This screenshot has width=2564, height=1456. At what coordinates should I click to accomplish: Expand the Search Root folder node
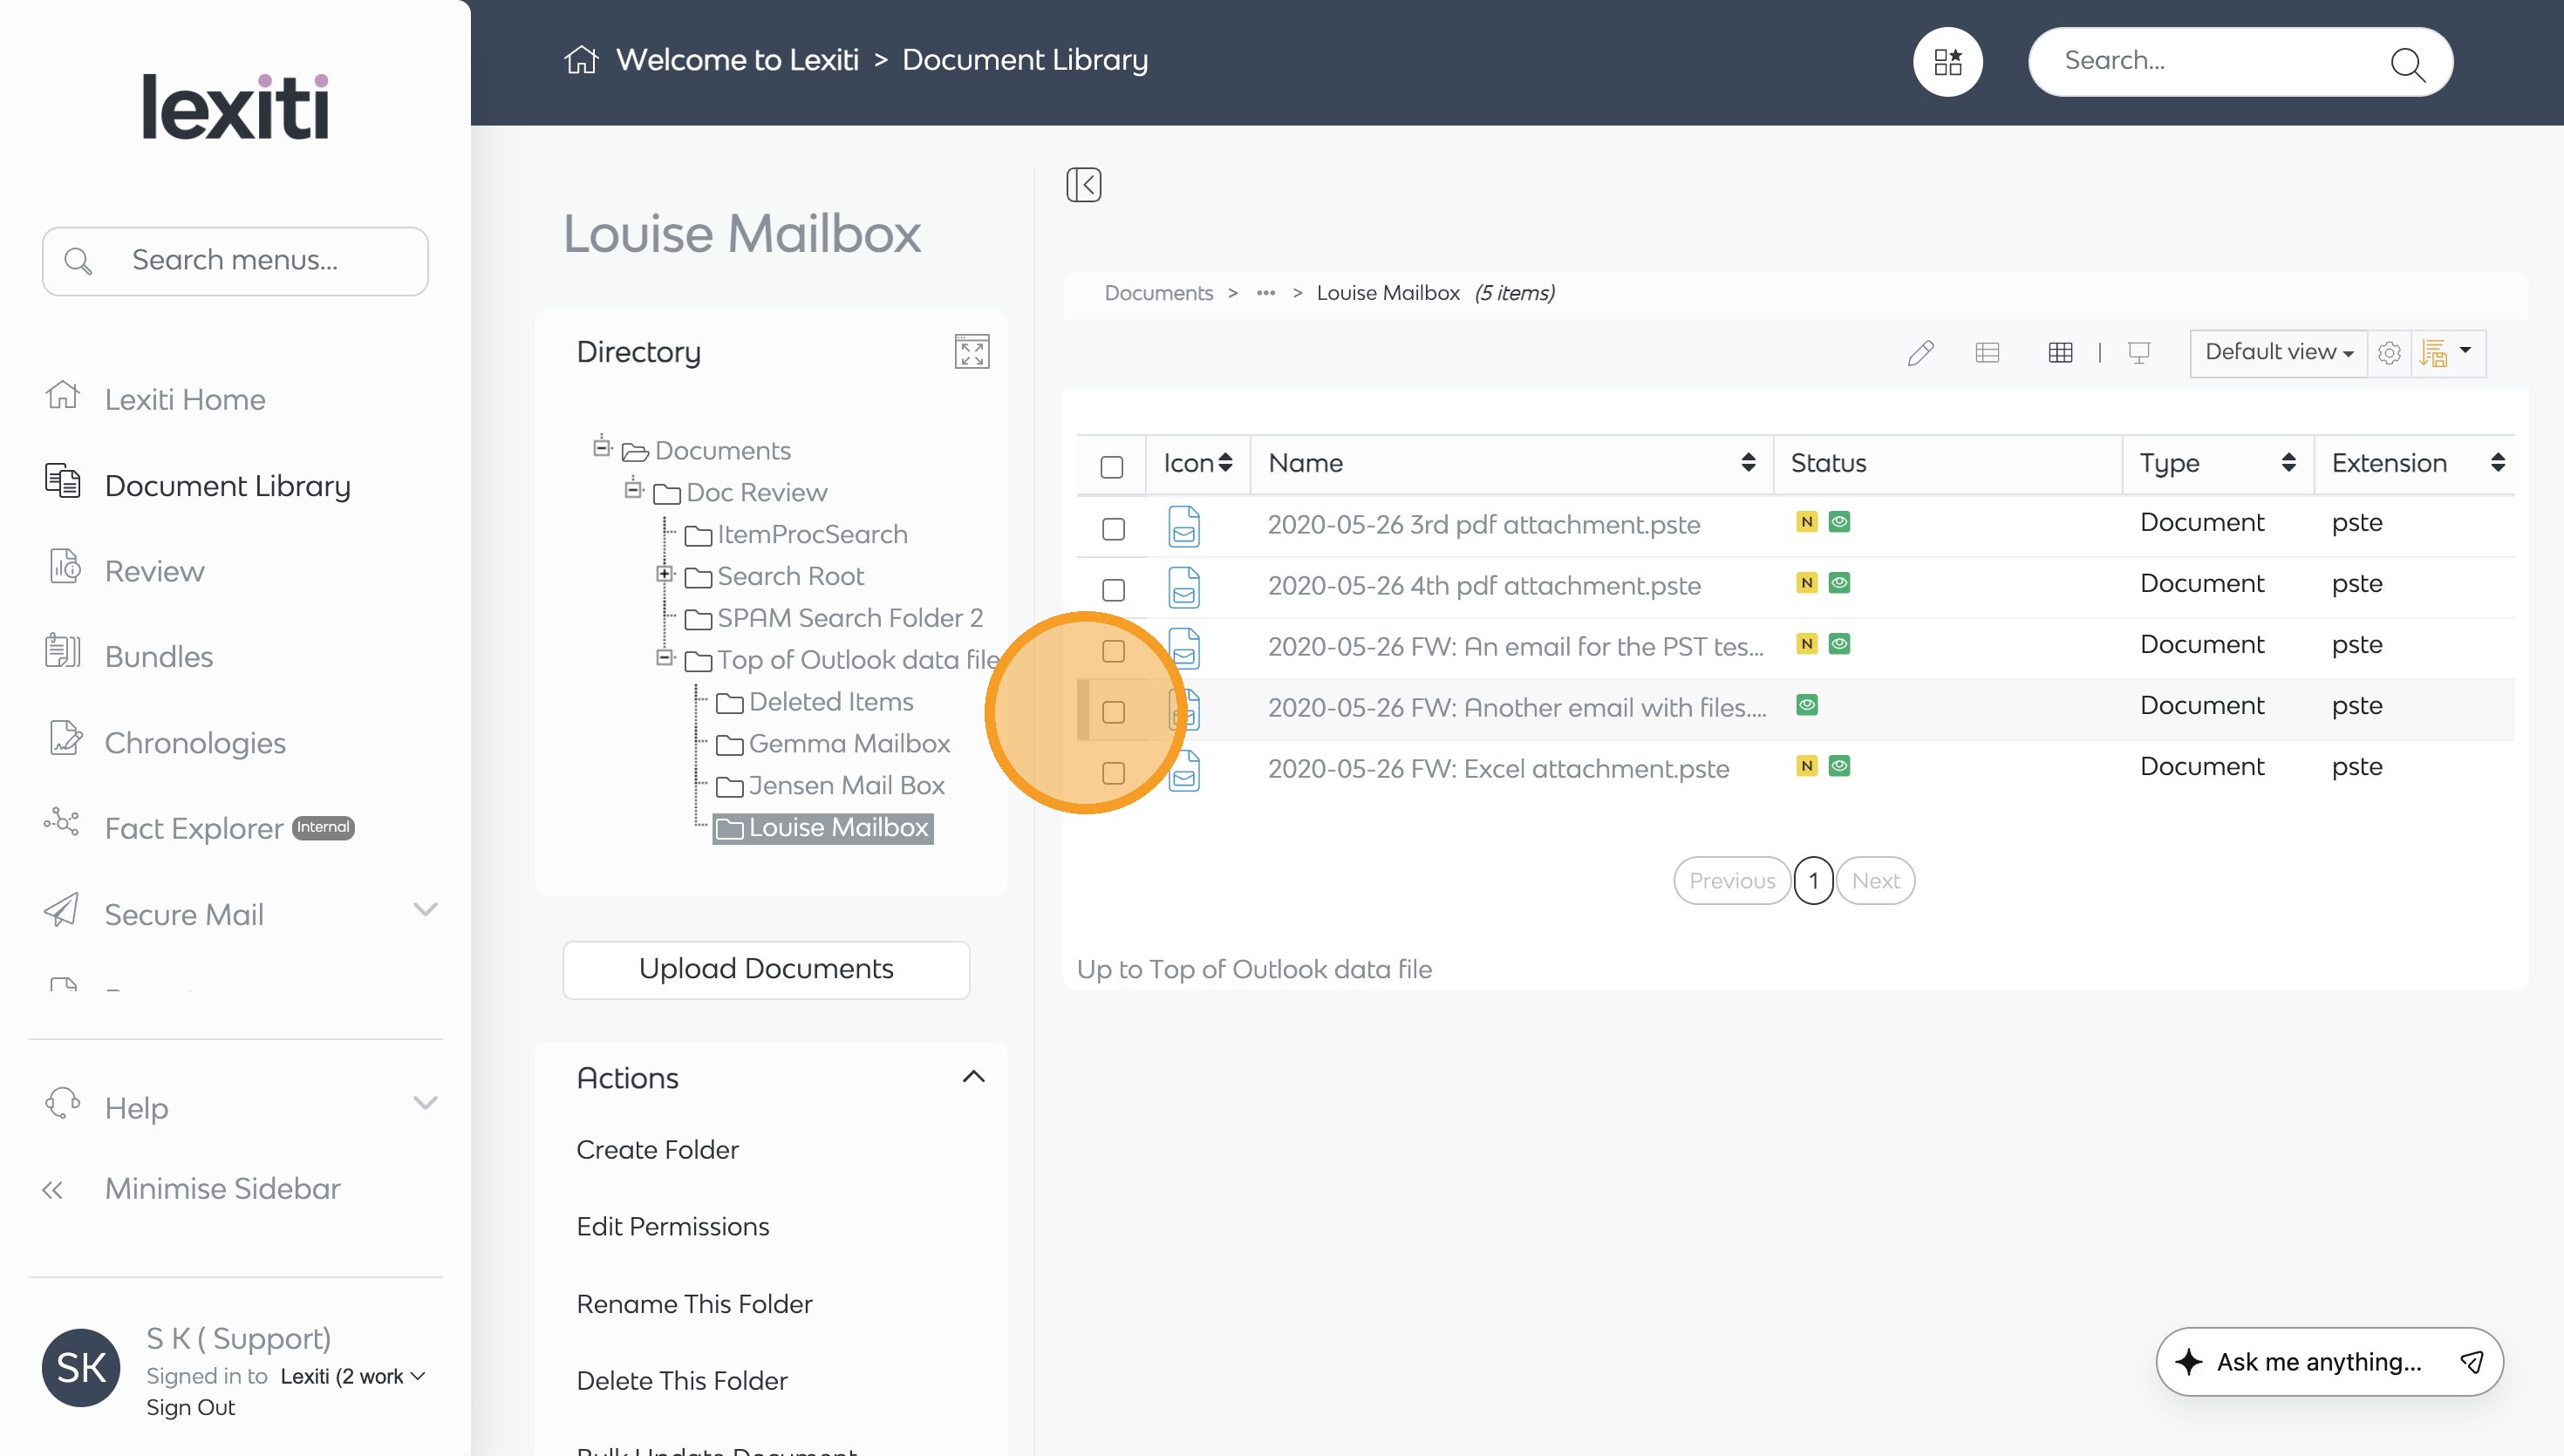[664, 574]
